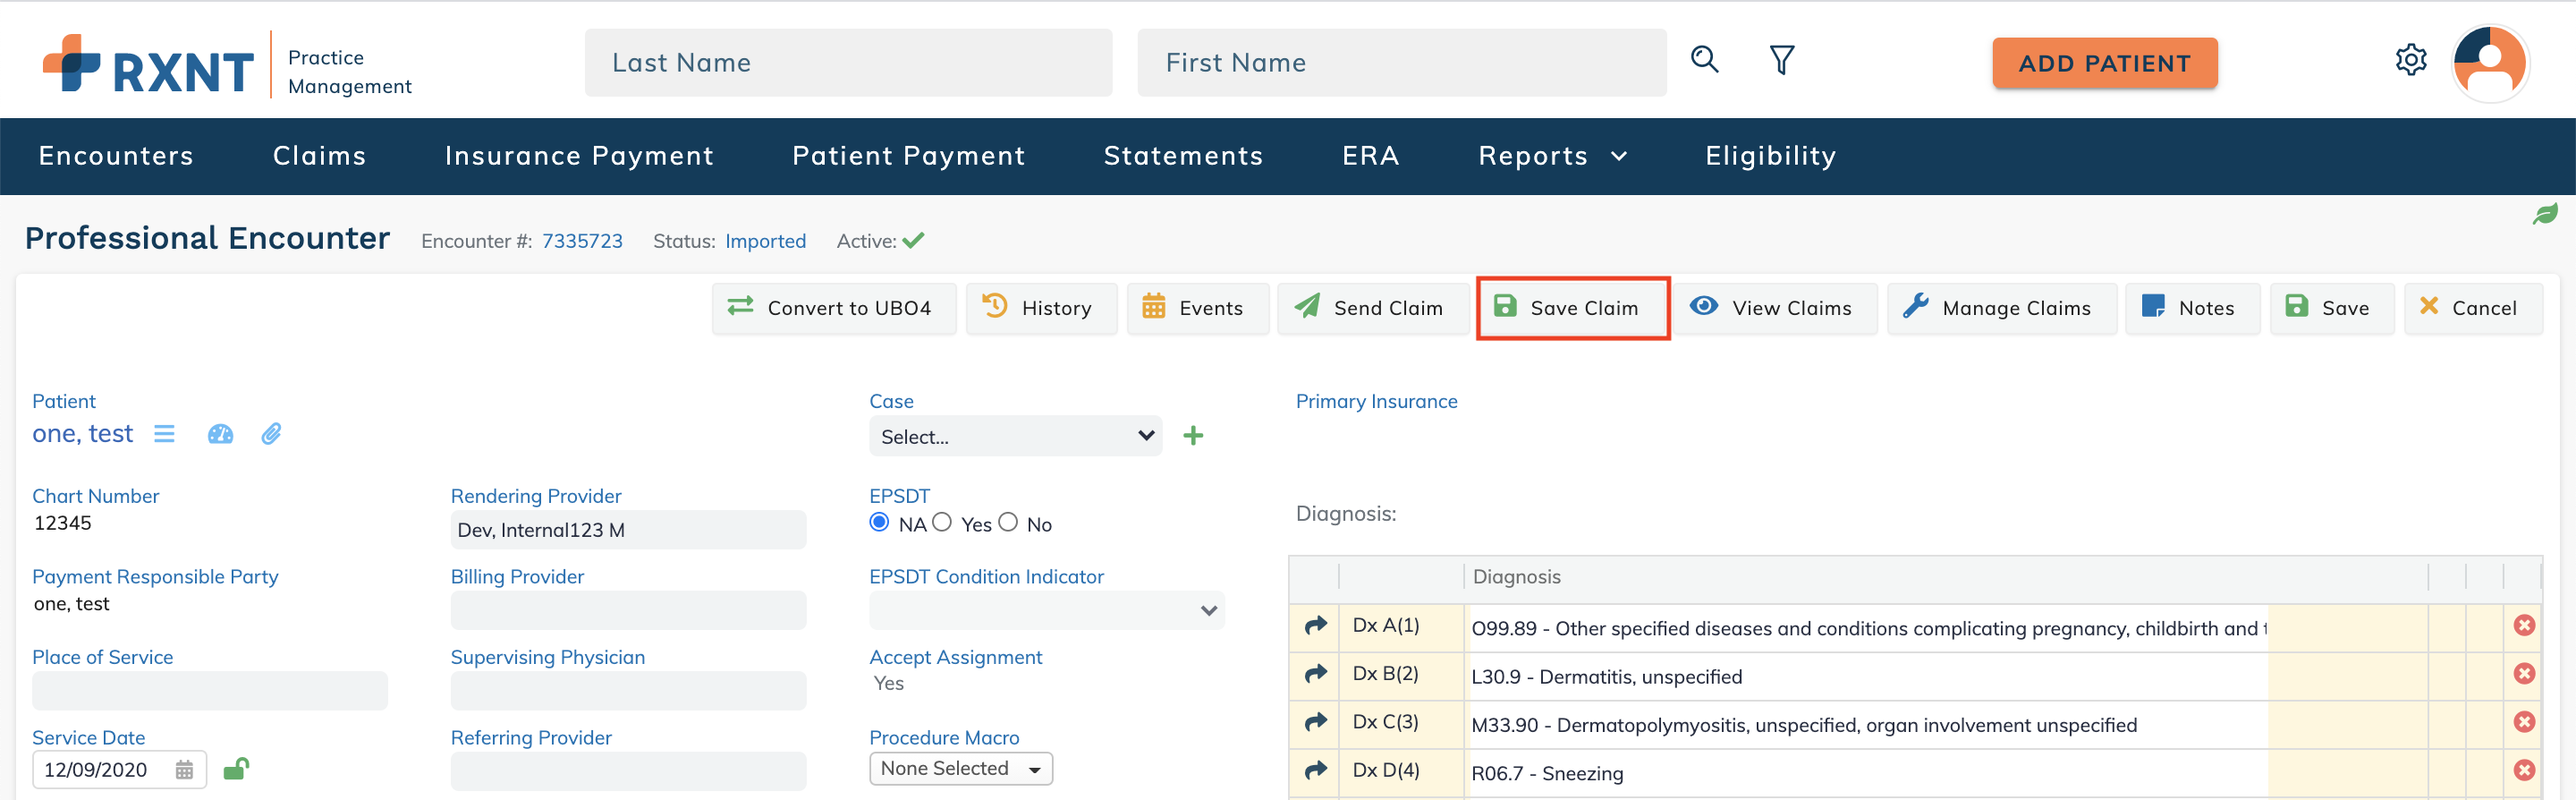The width and height of the screenshot is (2576, 800).
Task: Expand the EPSDT Condition Indicator dropdown
Action: point(1046,611)
